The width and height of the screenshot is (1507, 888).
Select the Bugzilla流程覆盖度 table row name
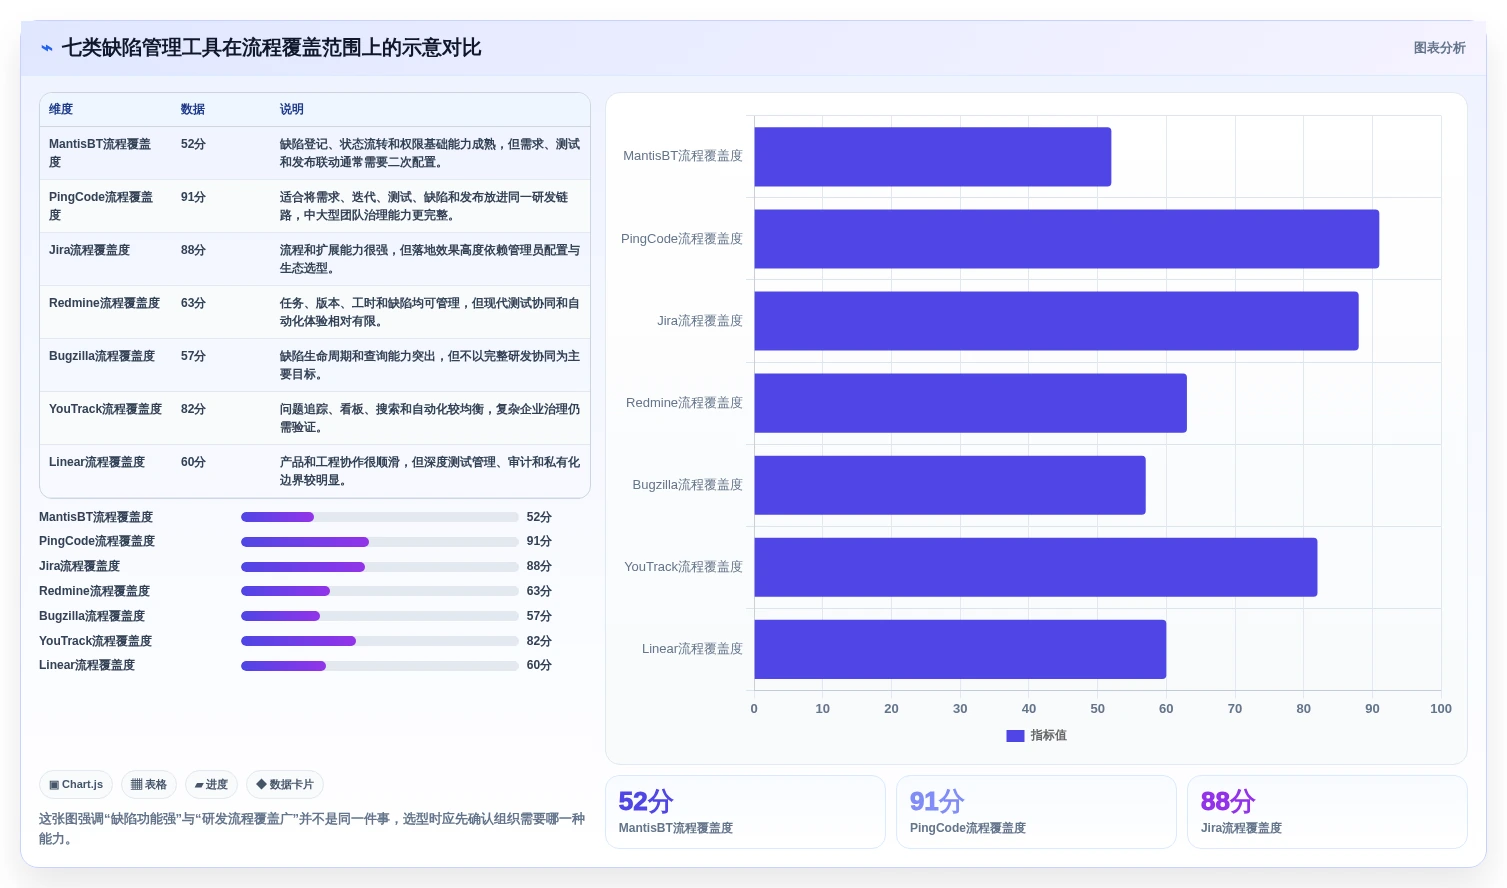(102, 356)
